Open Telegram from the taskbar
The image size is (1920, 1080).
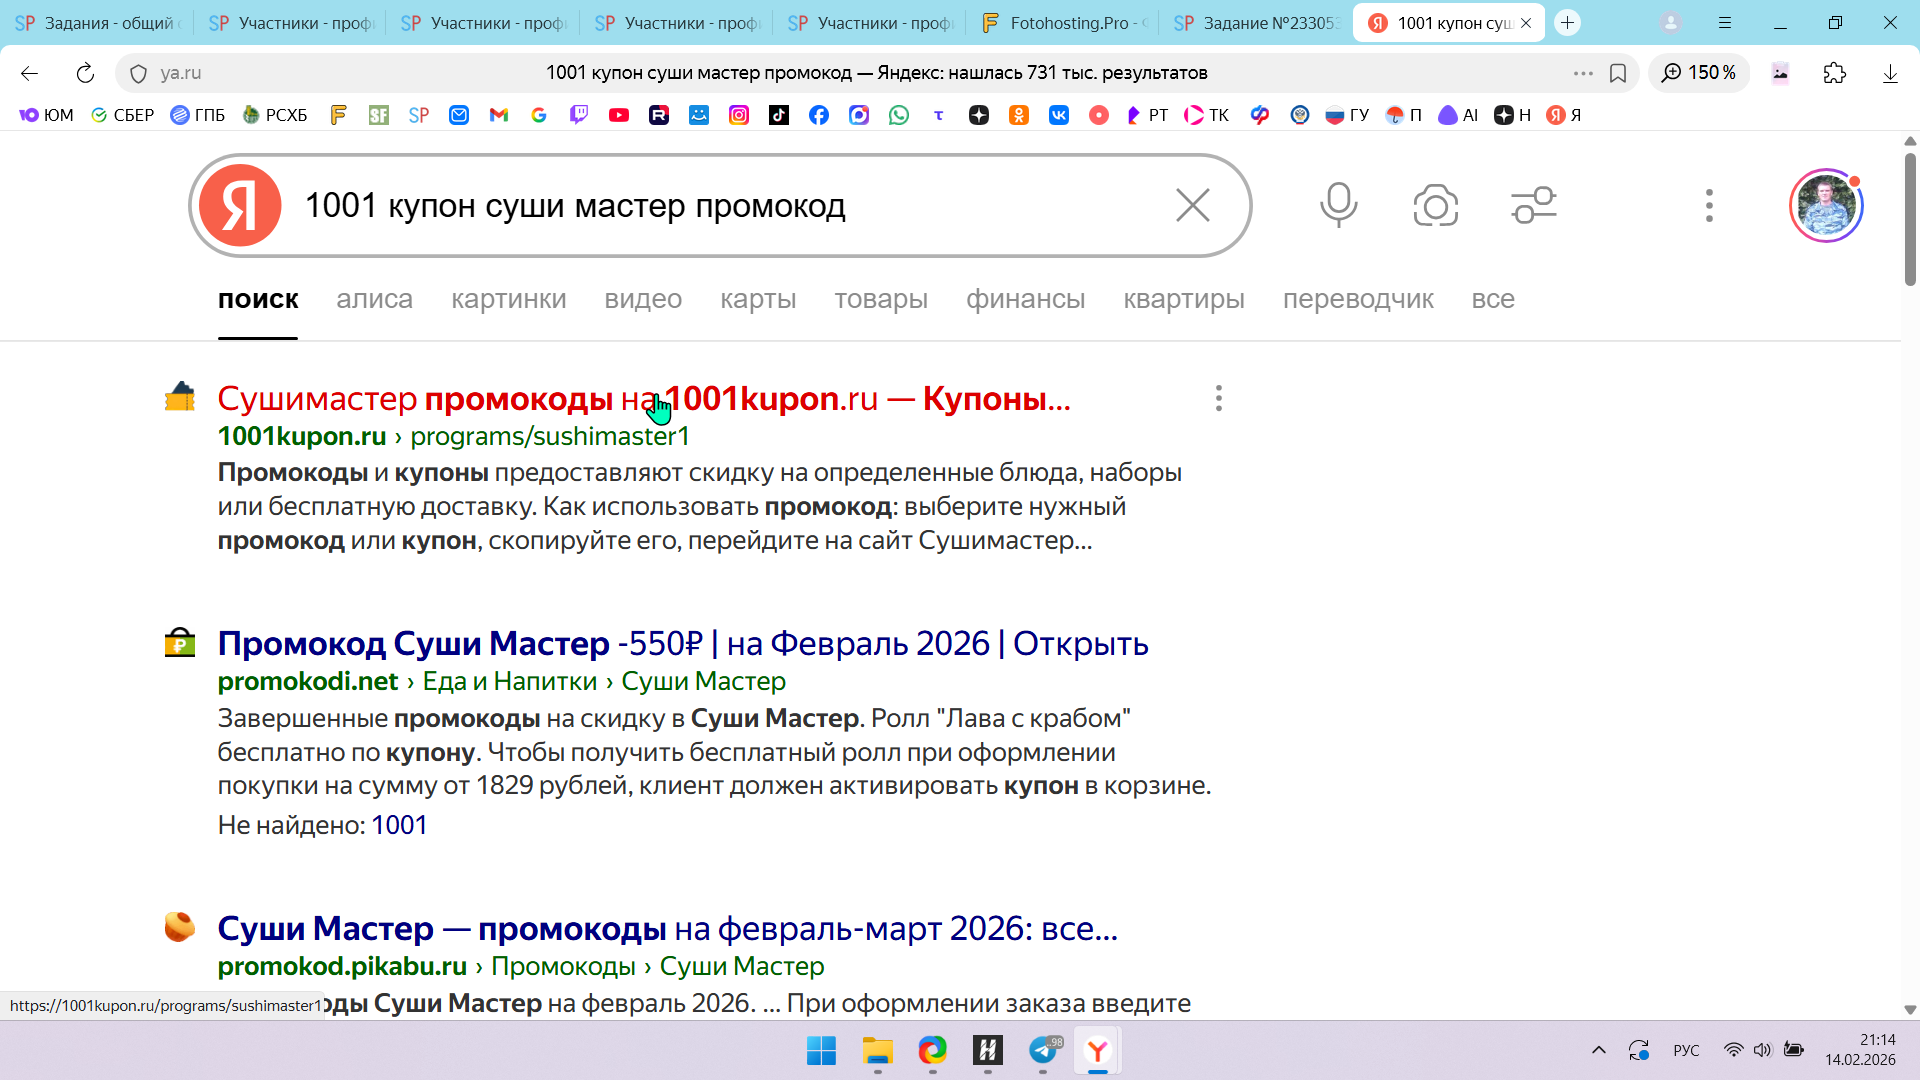click(x=1043, y=1050)
